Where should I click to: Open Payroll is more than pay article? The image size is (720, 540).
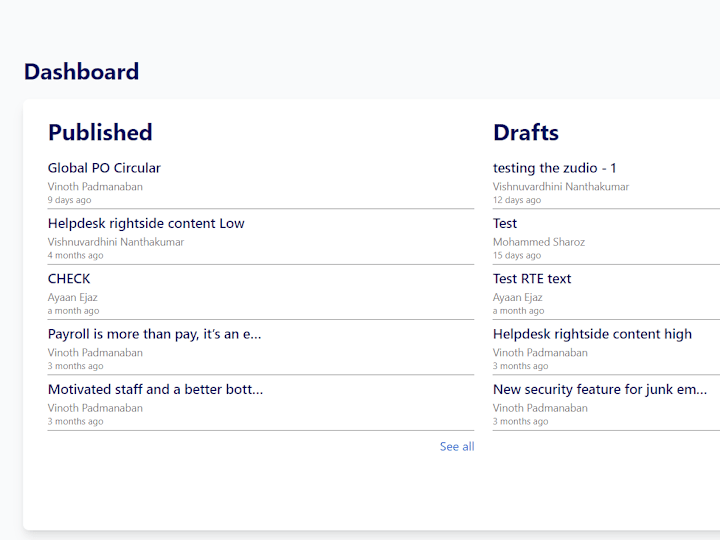click(x=154, y=334)
